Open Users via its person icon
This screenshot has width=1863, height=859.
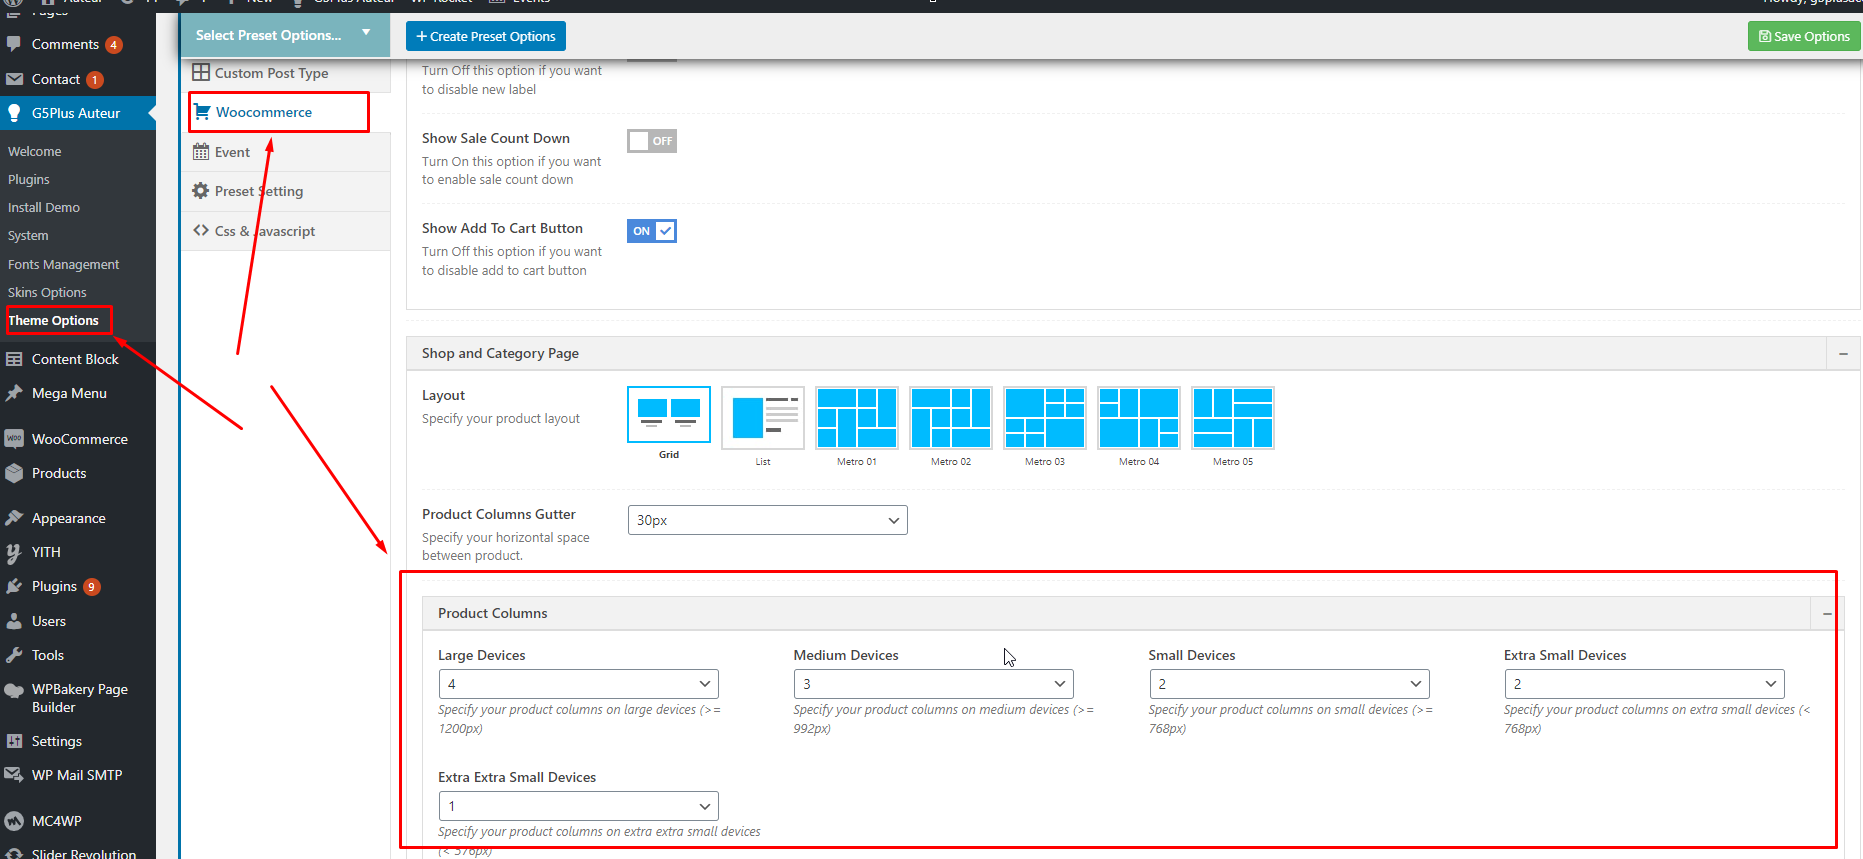click(14, 621)
